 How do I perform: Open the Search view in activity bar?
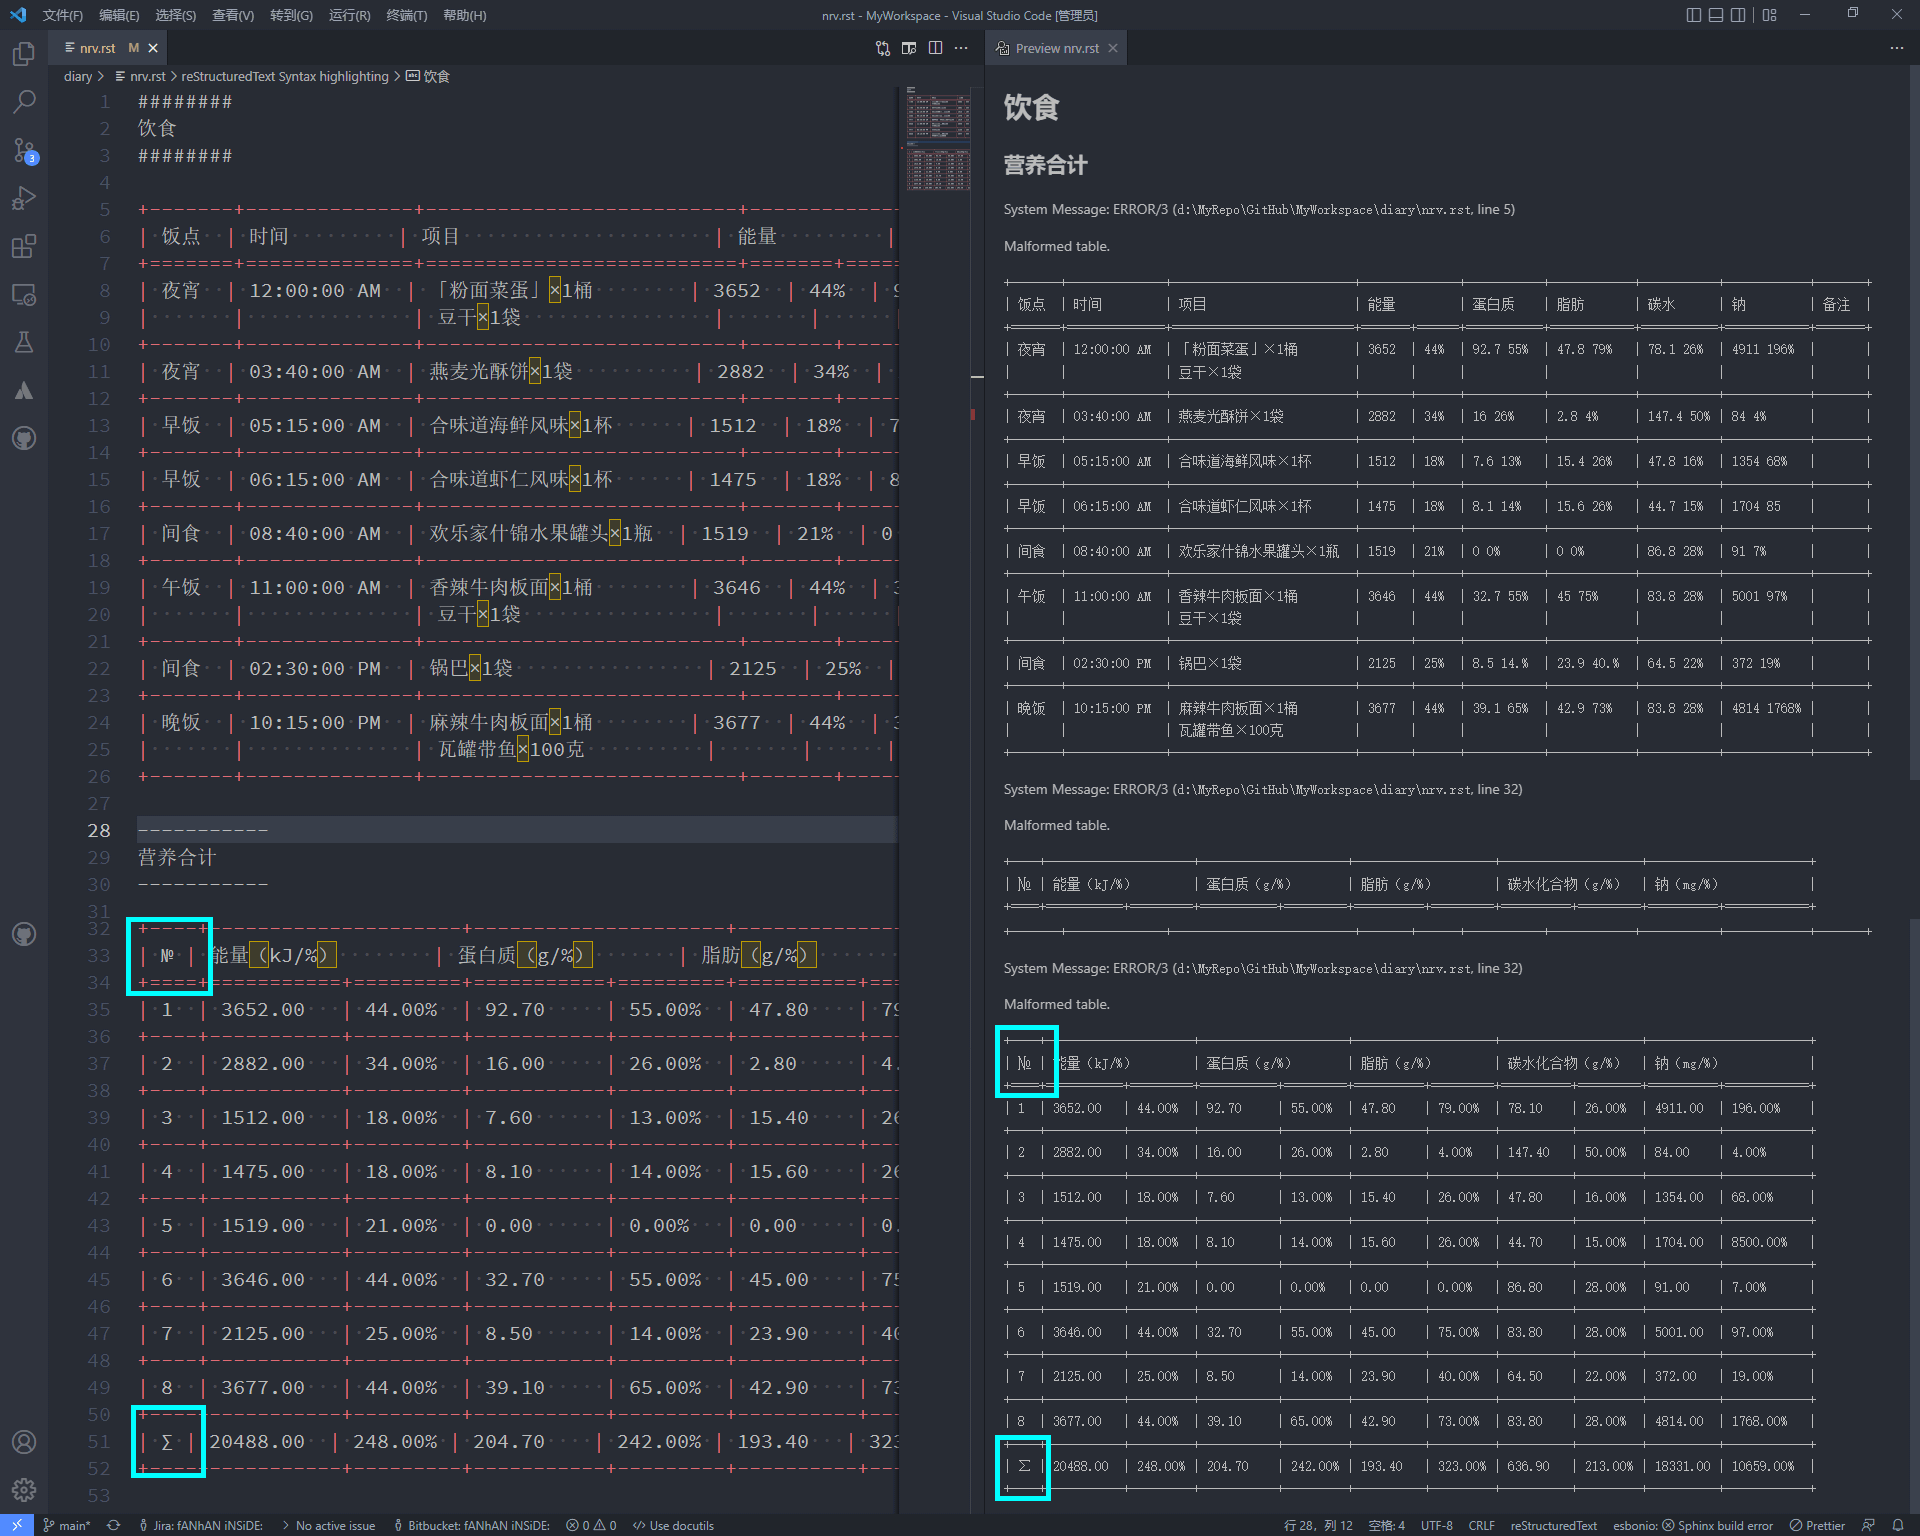[x=24, y=102]
